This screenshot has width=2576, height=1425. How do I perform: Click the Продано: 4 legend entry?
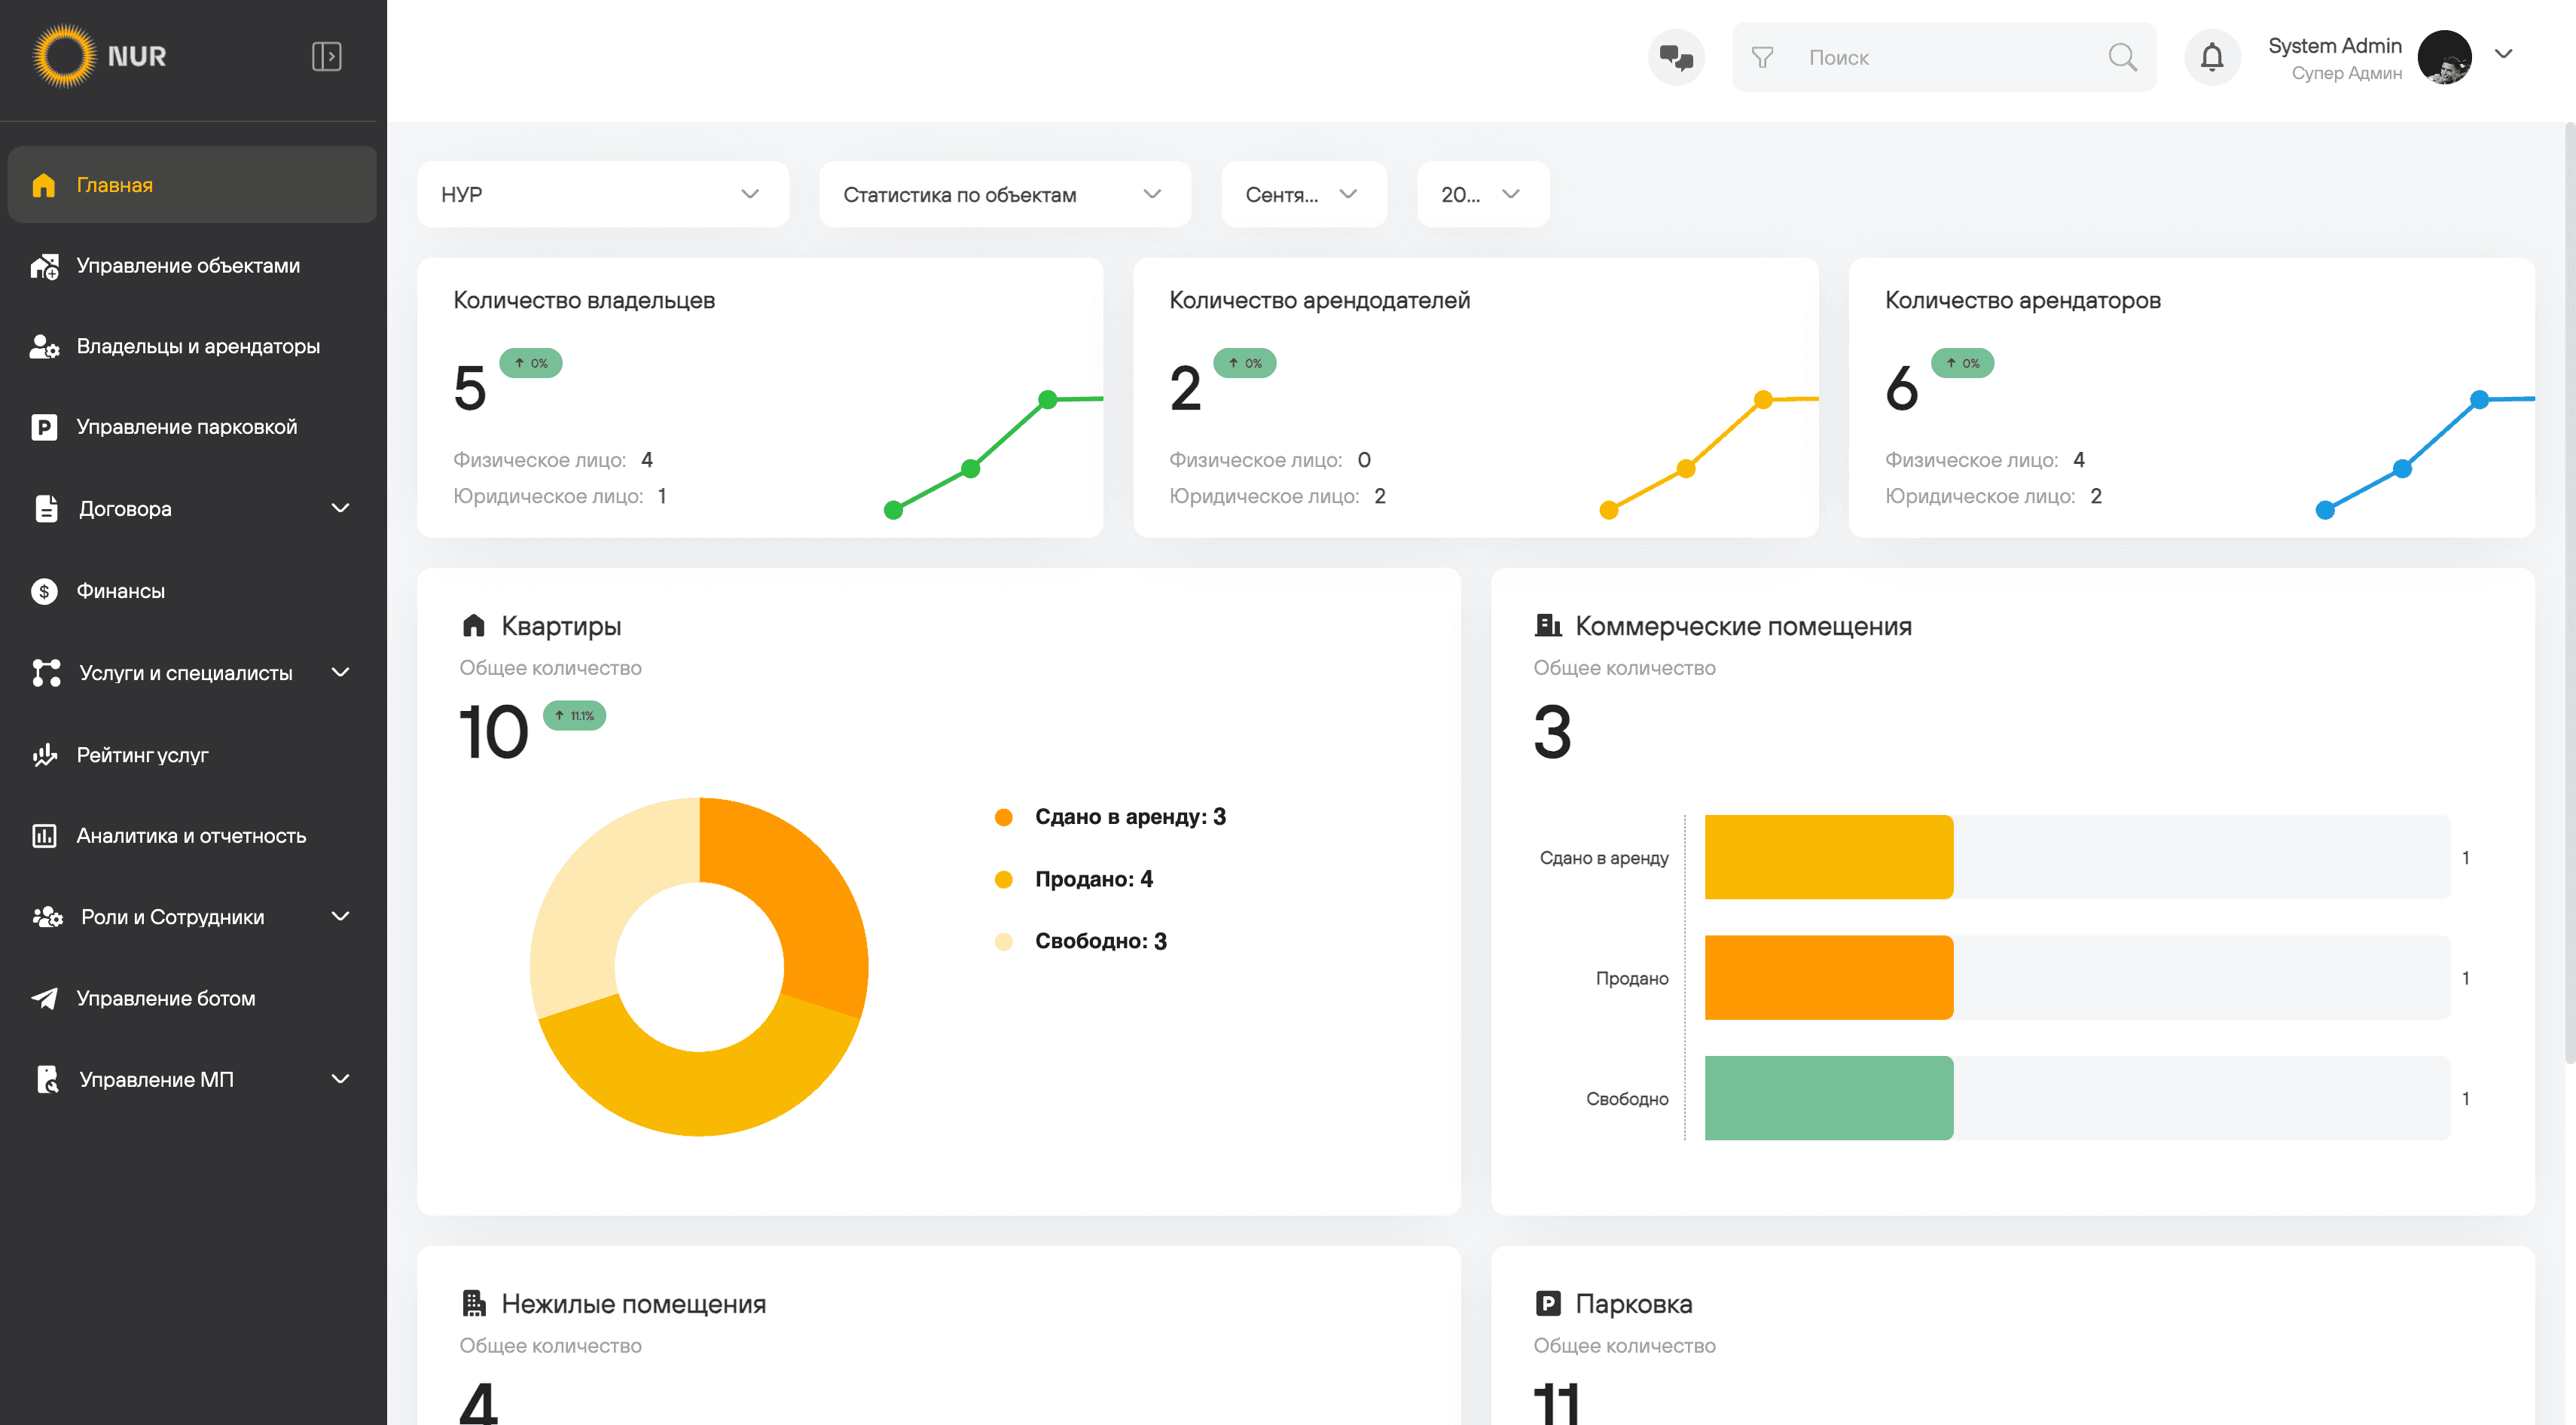click(x=1074, y=879)
